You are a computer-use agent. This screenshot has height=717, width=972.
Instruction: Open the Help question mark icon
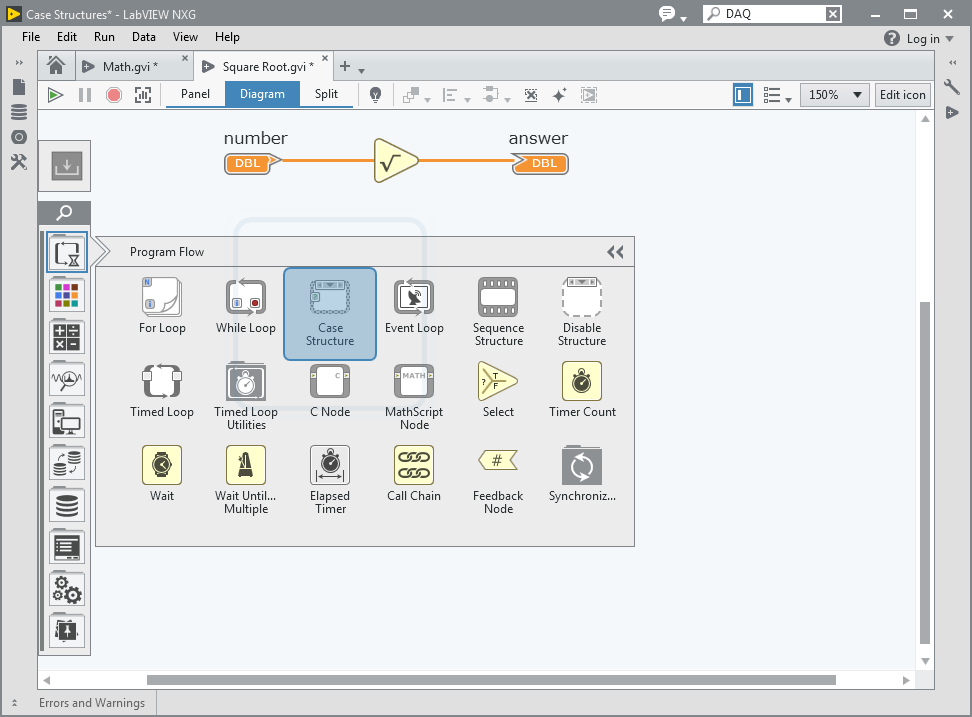(x=891, y=38)
